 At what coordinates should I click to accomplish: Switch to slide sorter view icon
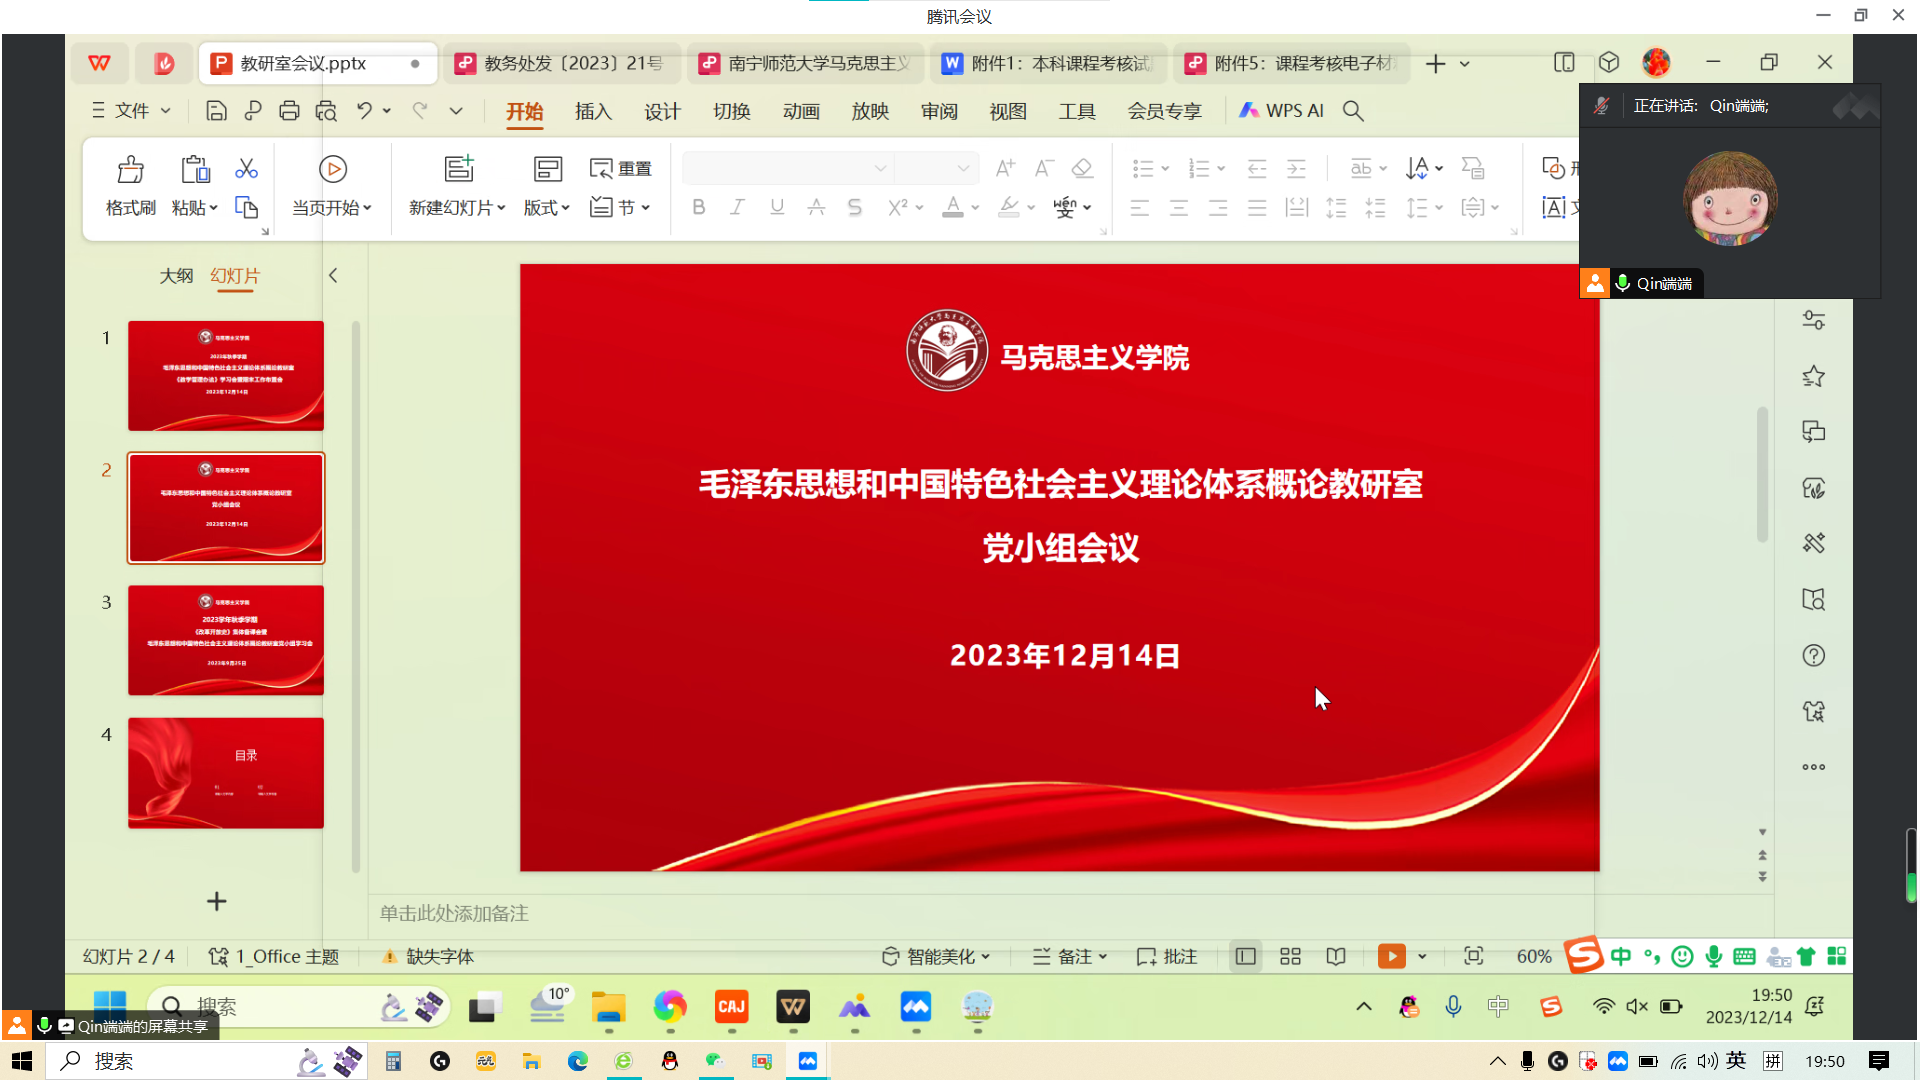point(1290,957)
